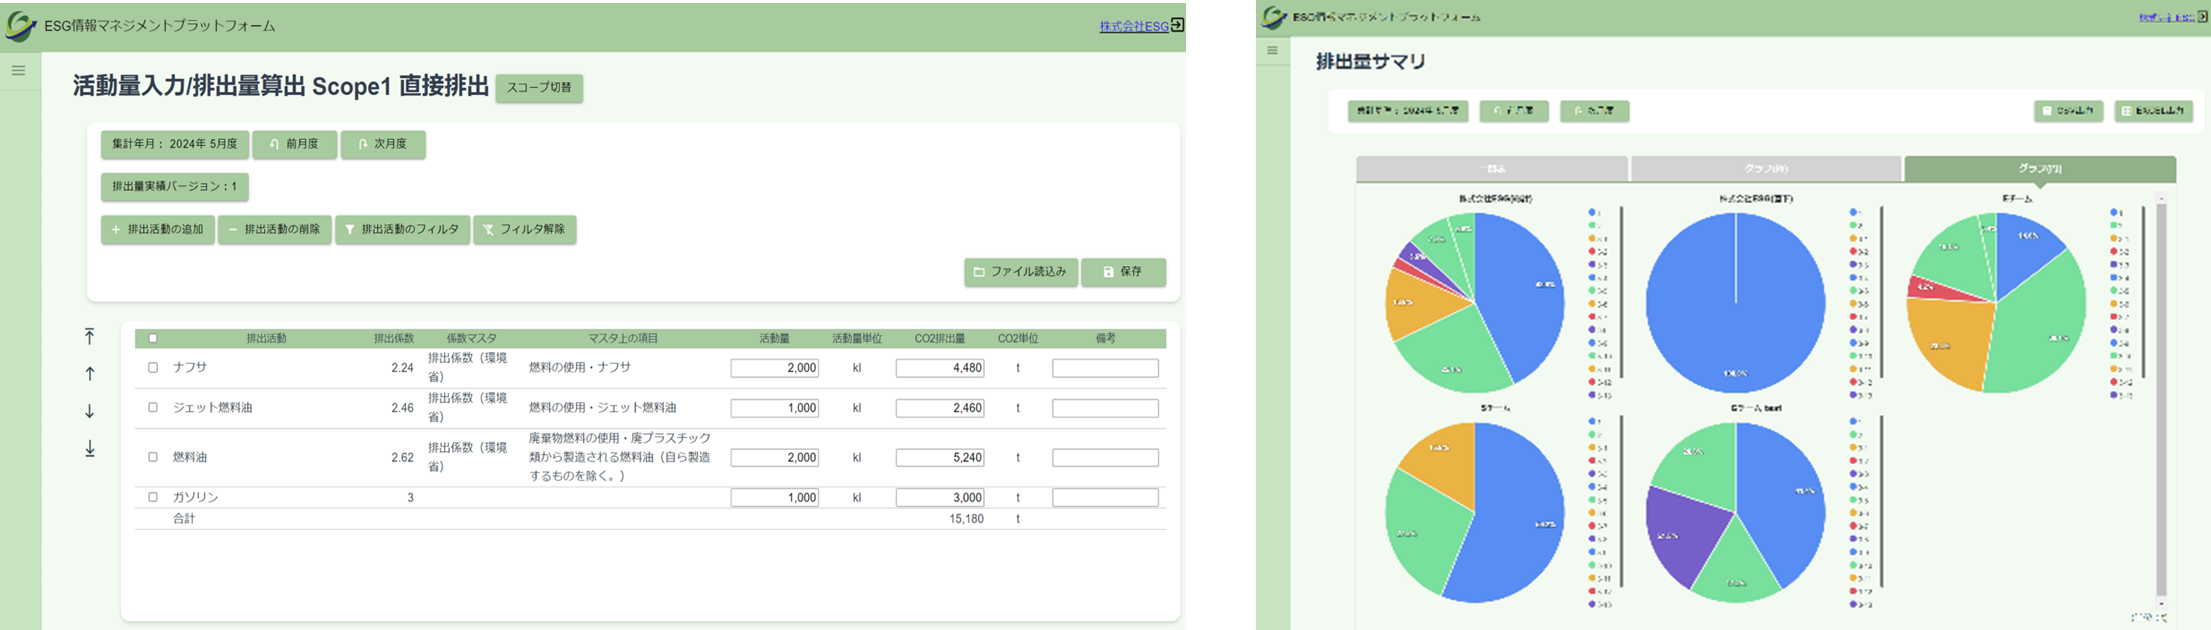
Task: Click vertical scrollbar of pie chart panel
Action: tap(2161, 400)
